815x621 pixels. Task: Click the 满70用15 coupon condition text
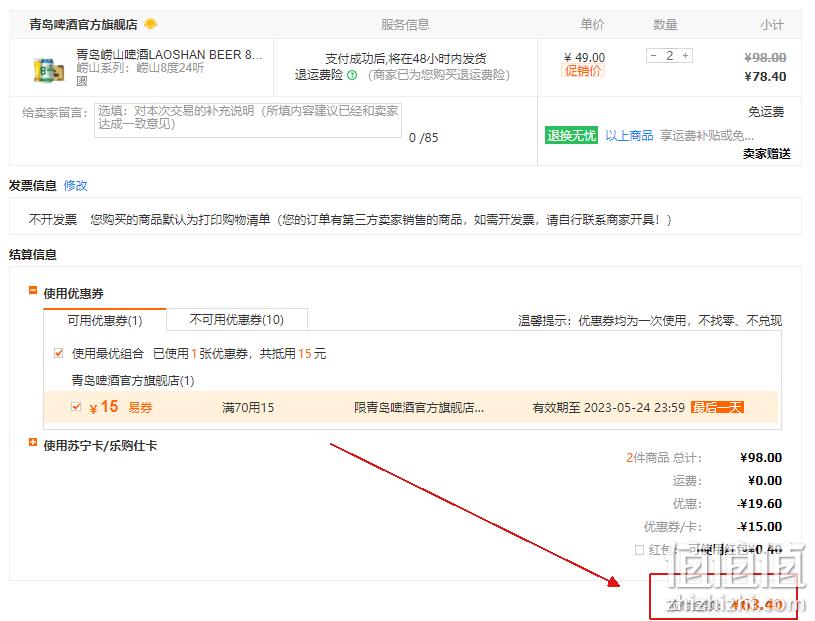pyautogui.click(x=248, y=407)
